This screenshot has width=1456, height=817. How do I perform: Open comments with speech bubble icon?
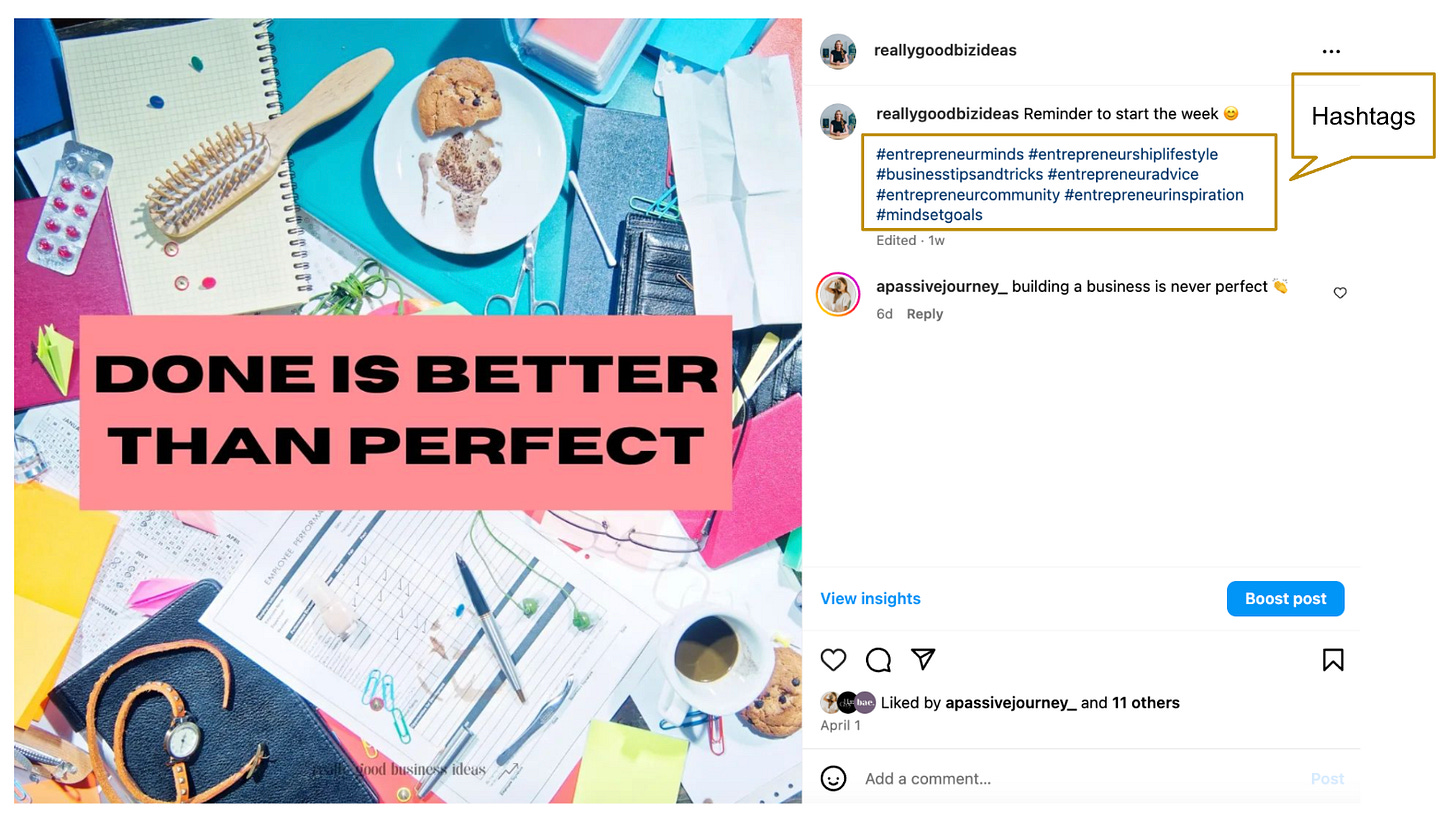click(878, 659)
